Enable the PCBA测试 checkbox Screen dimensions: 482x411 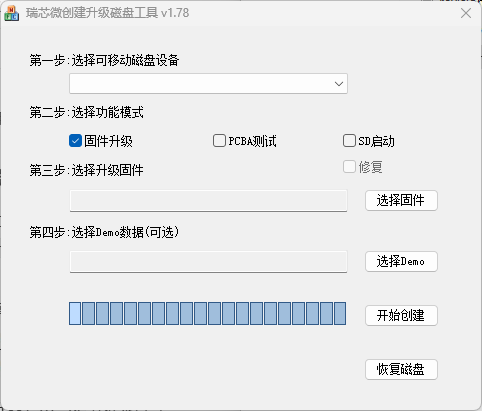click(219, 141)
